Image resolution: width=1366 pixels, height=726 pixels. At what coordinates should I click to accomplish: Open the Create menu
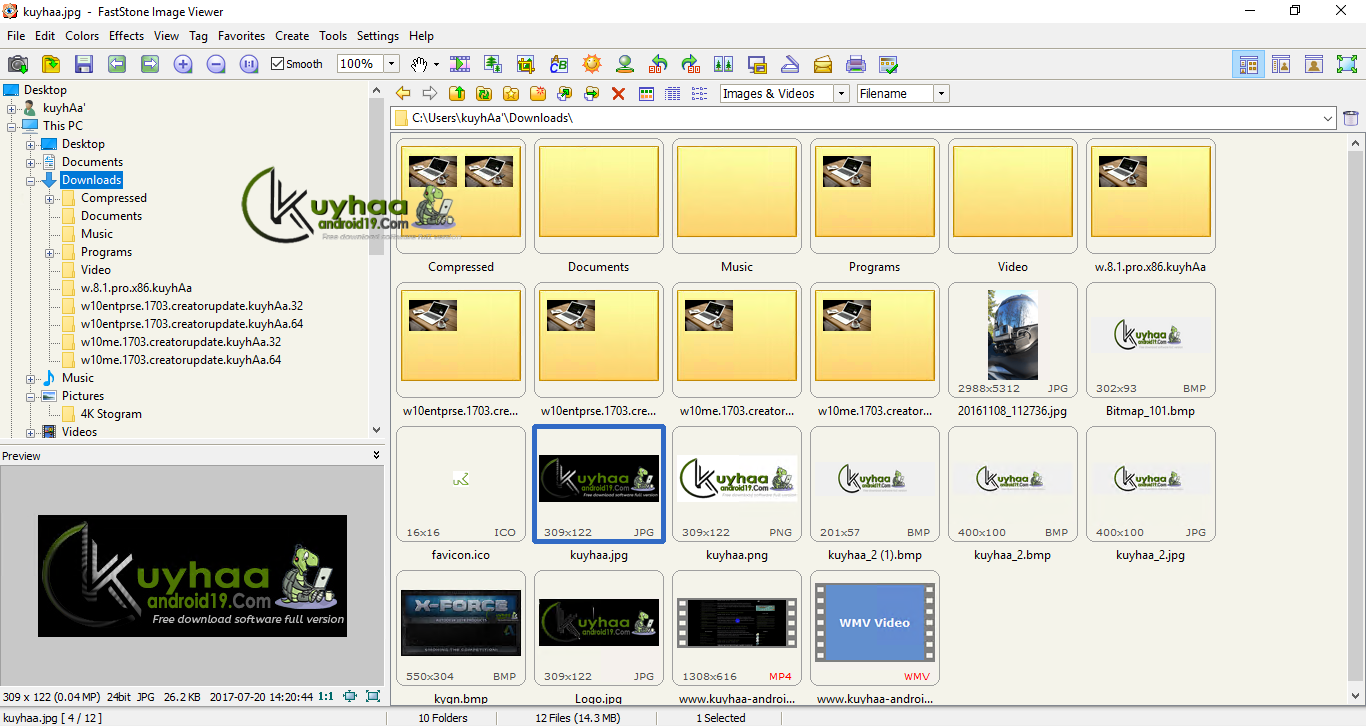tap(292, 36)
